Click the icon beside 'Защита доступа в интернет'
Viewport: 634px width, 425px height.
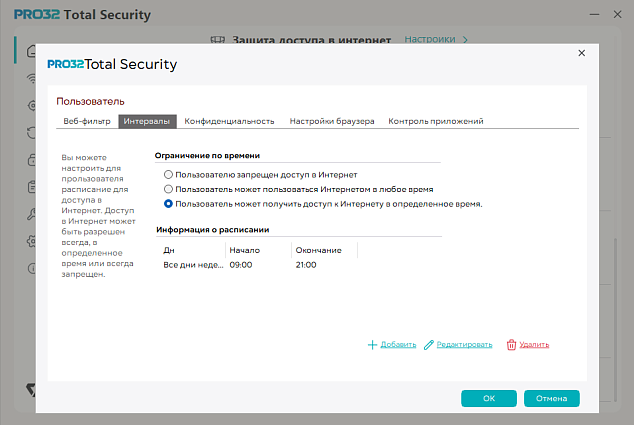tap(218, 40)
